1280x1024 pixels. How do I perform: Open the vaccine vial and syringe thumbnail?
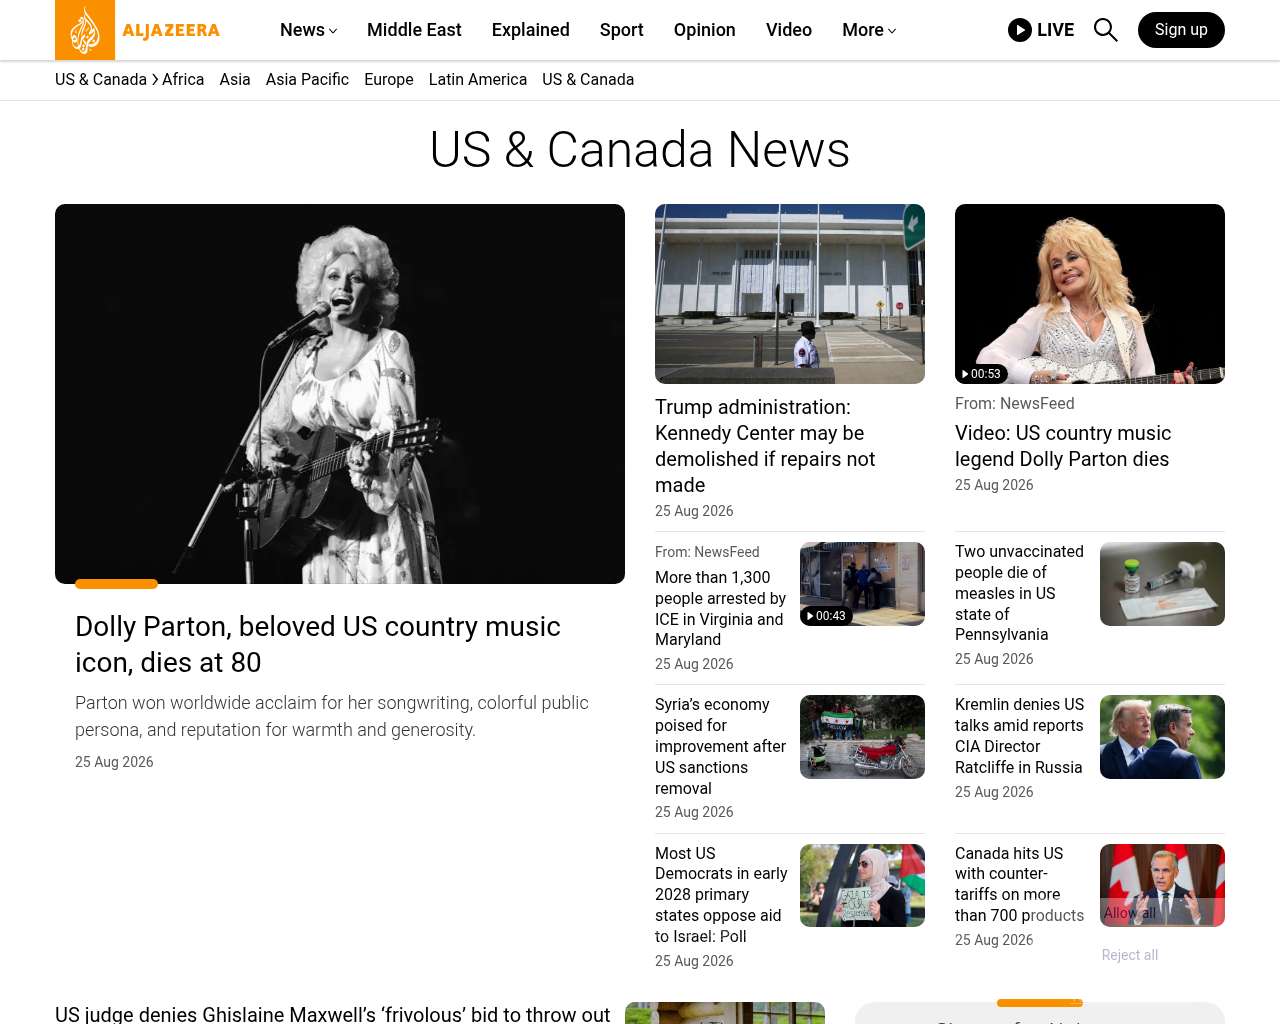pyautogui.click(x=1162, y=584)
